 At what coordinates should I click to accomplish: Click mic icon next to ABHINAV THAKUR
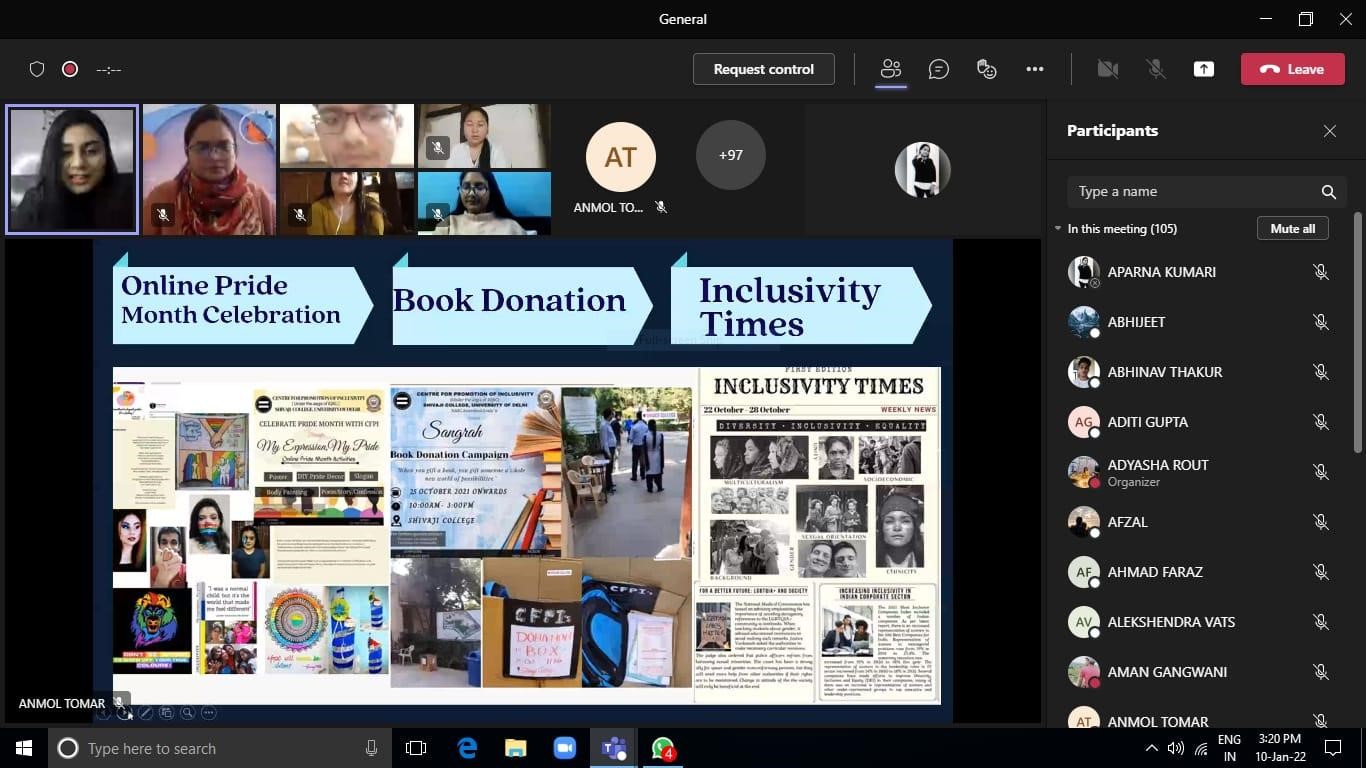(x=1321, y=372)
